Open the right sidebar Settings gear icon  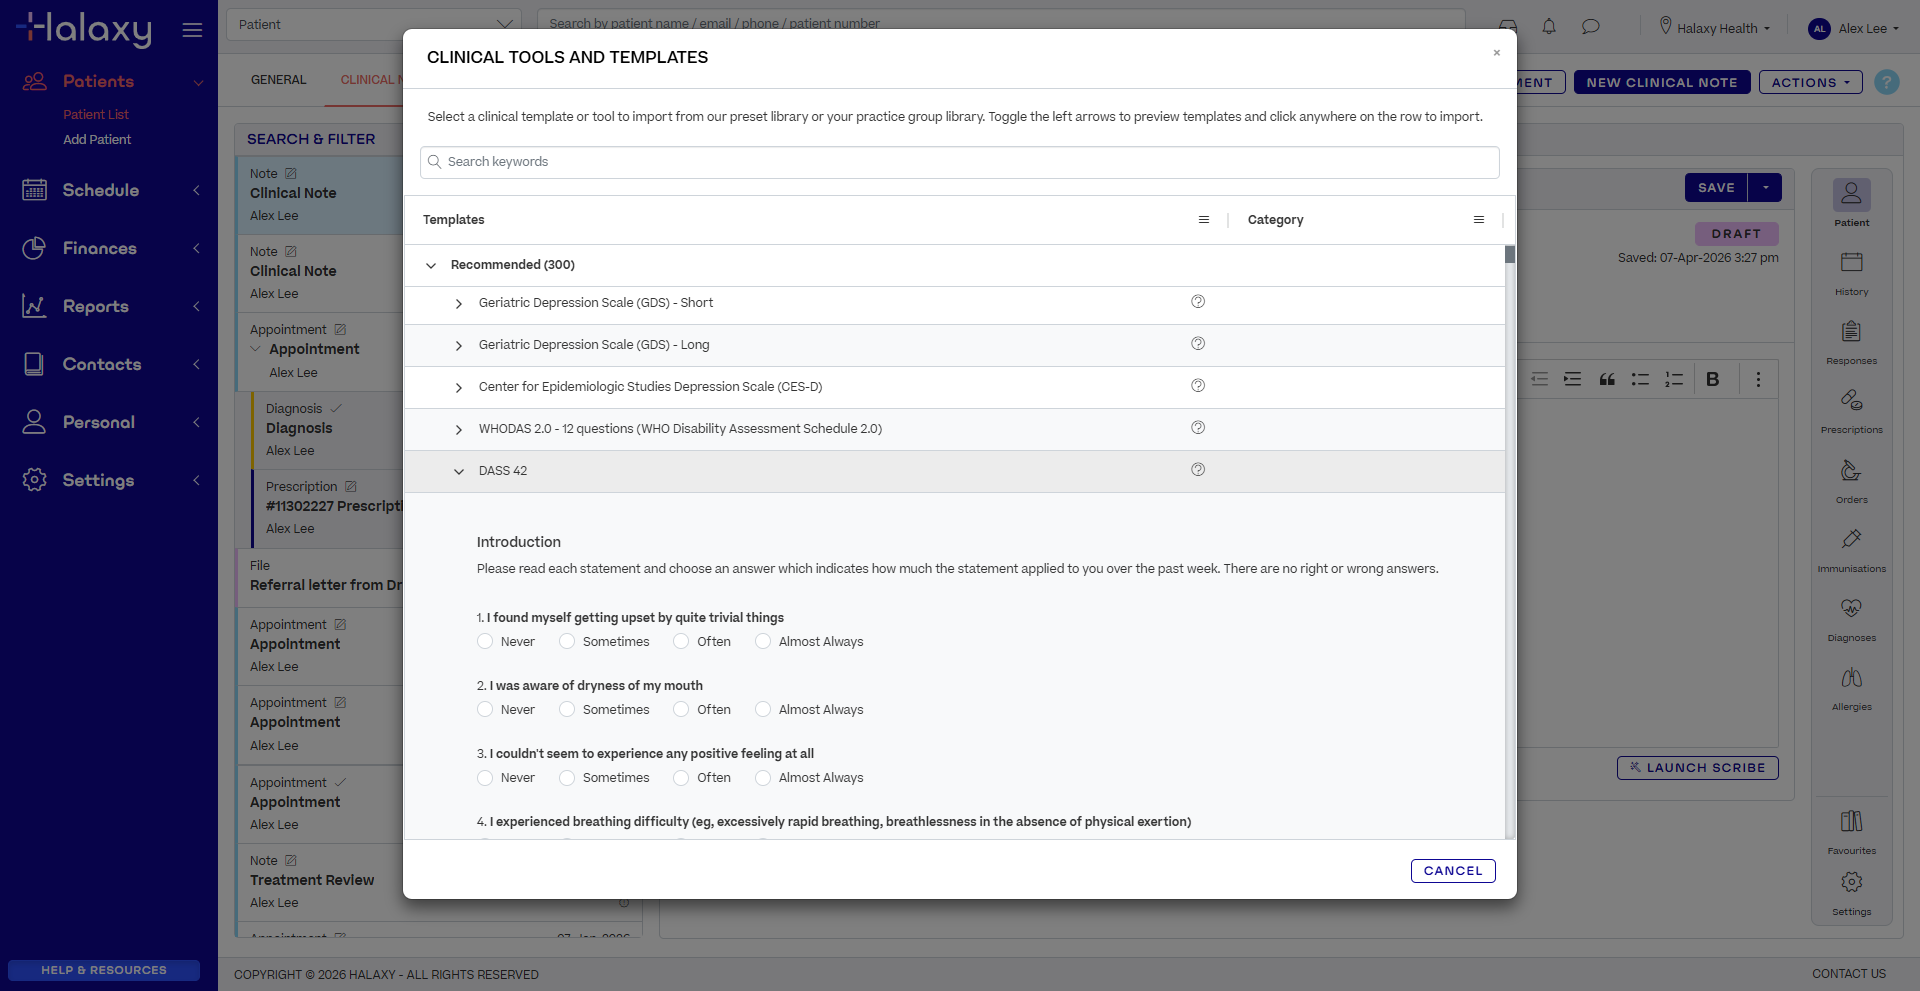pos(1851,882)
